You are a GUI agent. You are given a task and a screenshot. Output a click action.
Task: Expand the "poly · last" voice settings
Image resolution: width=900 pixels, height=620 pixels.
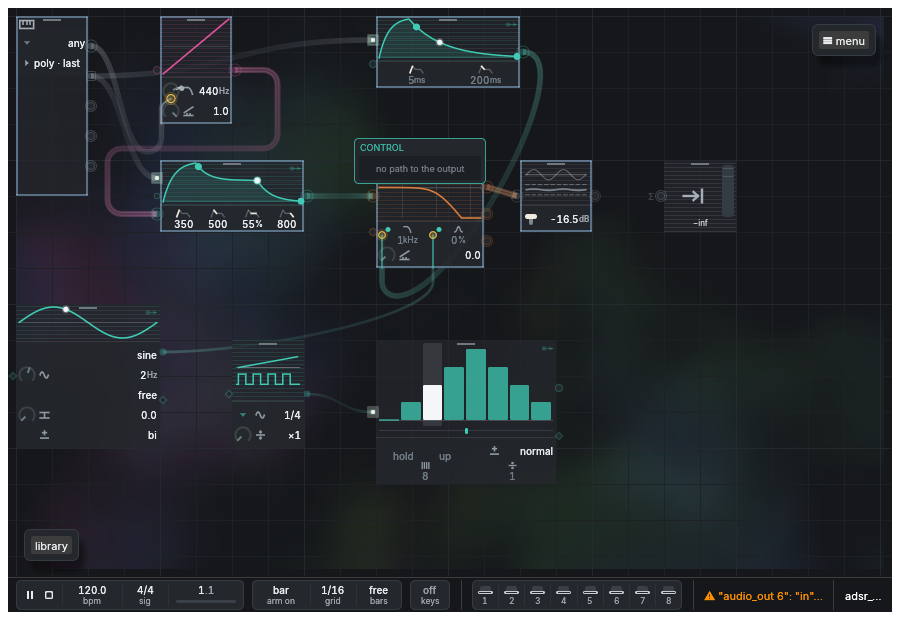[26, 63]
